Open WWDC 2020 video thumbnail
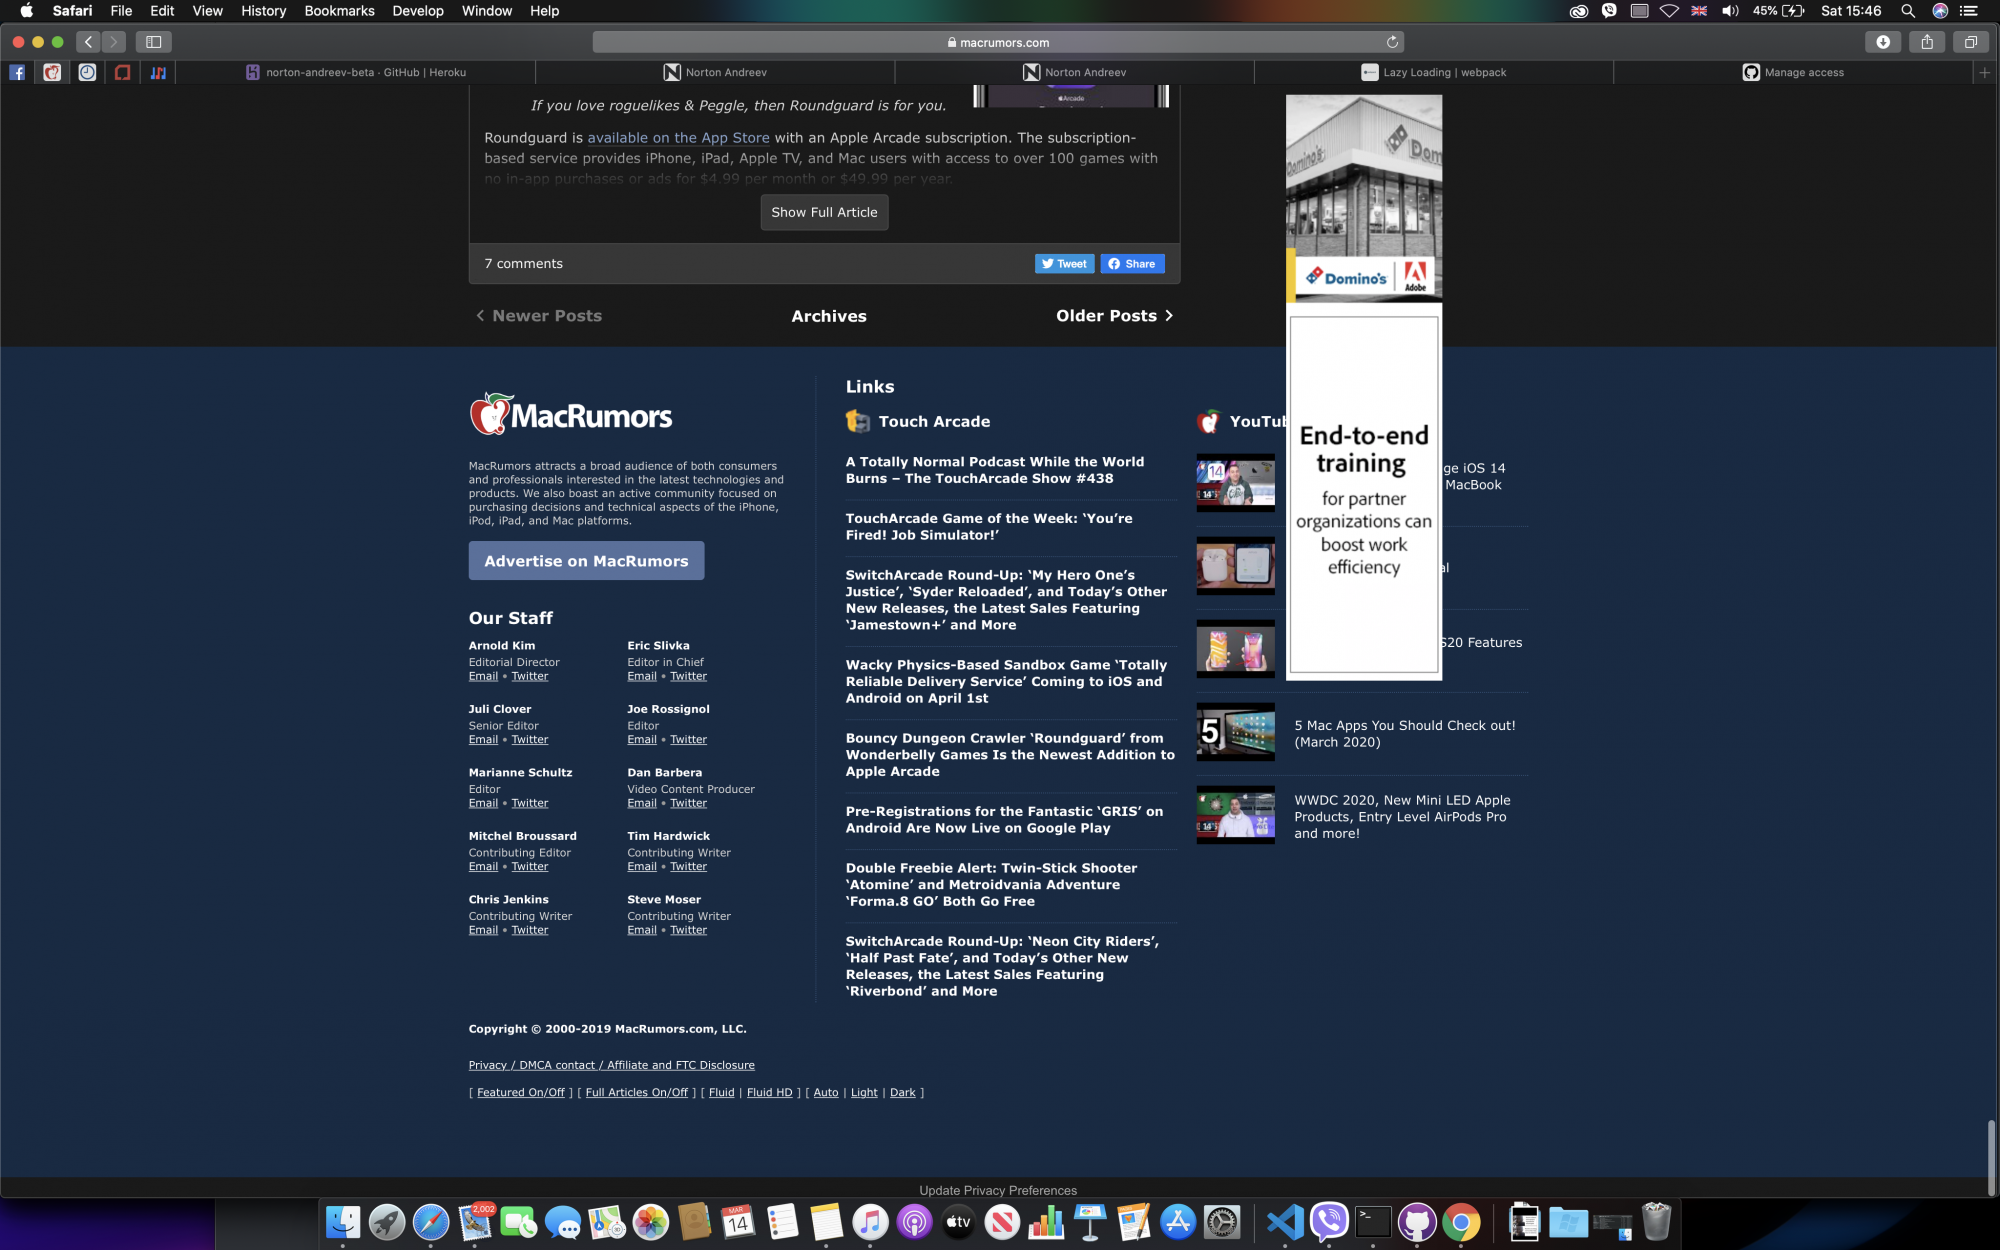The height and width of the screenshot is (1250, 2000). pyautogui.click(x=1235, y=815)
